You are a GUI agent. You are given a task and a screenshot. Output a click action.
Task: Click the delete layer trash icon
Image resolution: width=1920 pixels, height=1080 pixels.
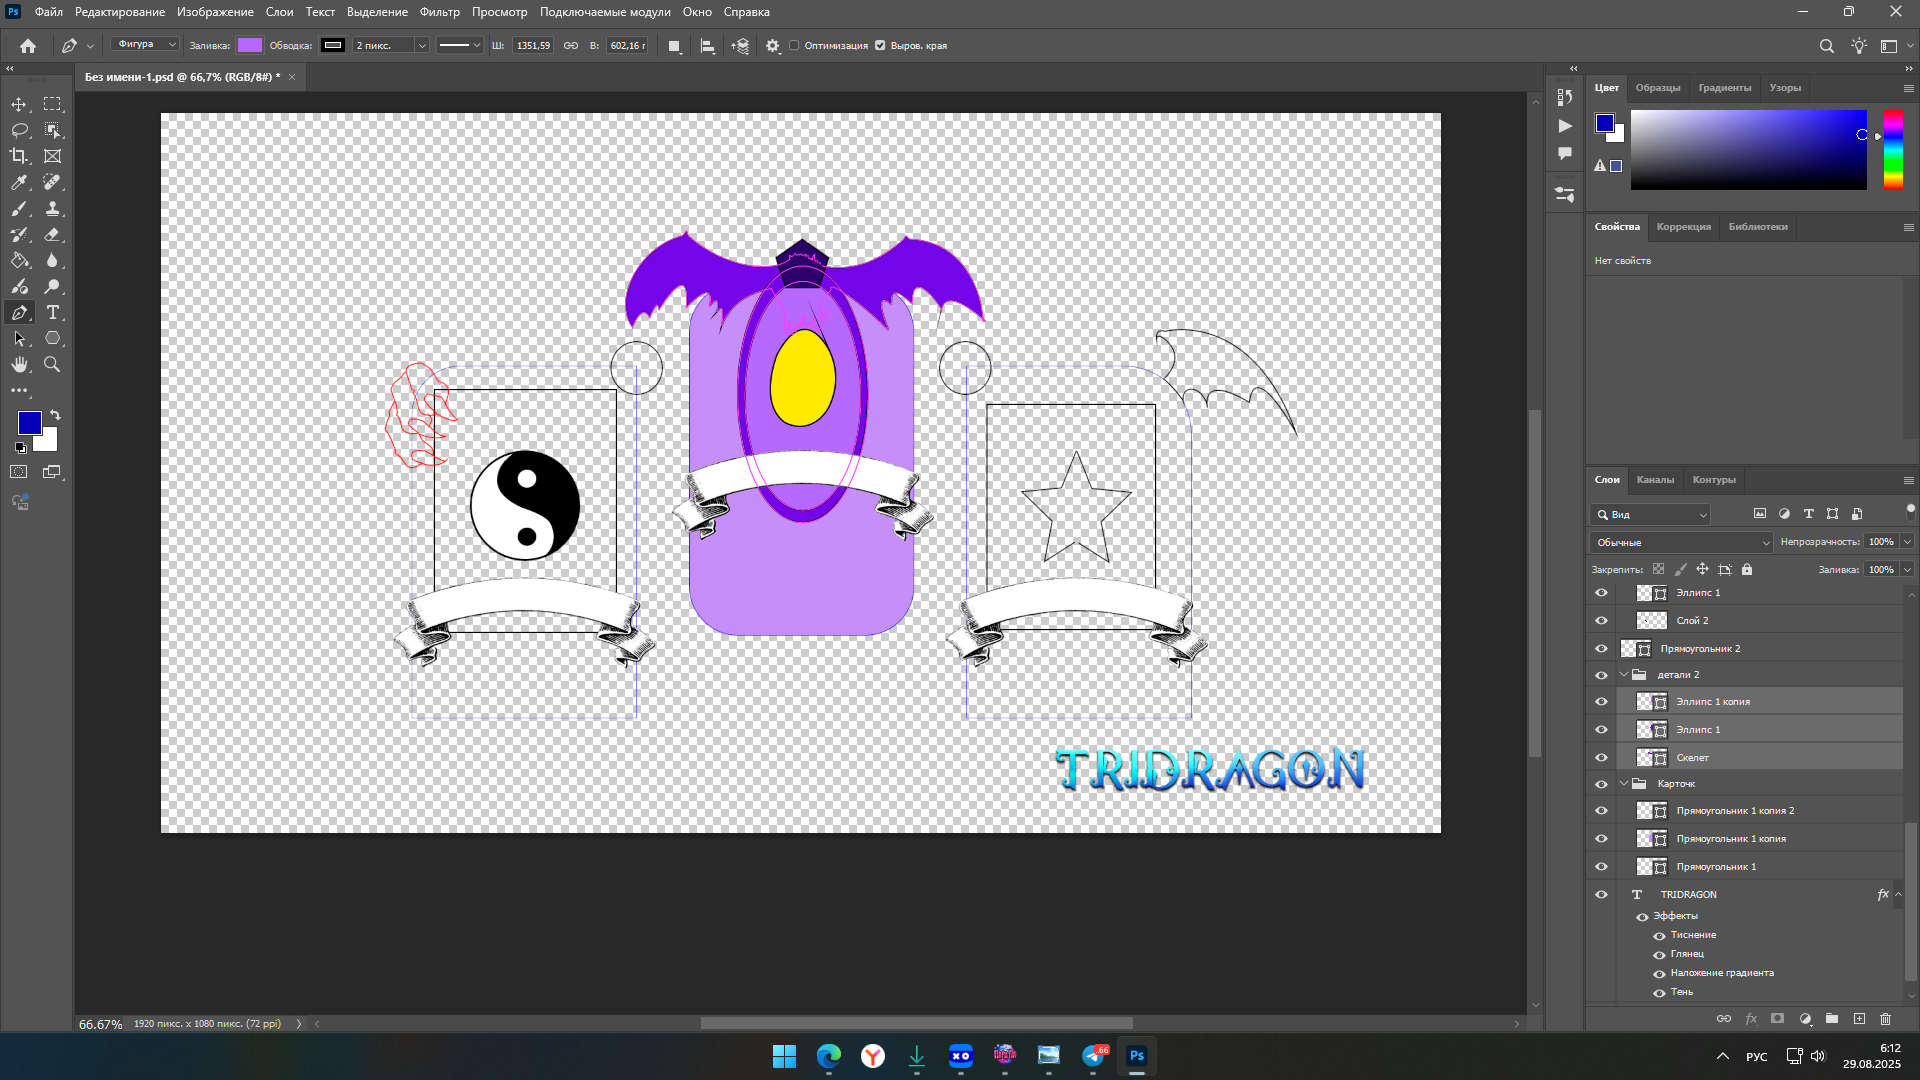[x=1885, y=1019]
